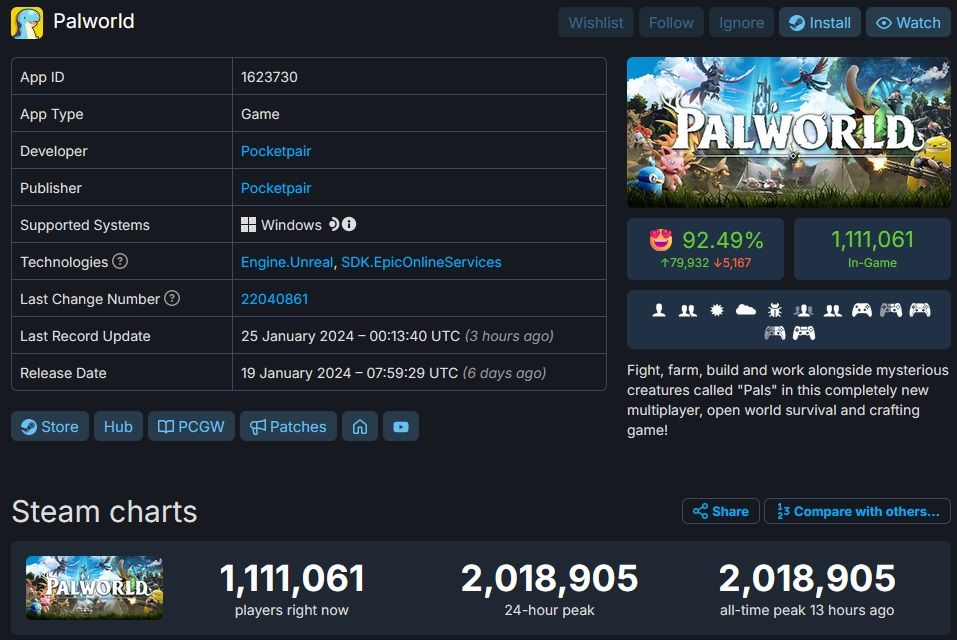
Task: Click the single-player feature icon
Action: pyautogui.click(x=659, y=310)
